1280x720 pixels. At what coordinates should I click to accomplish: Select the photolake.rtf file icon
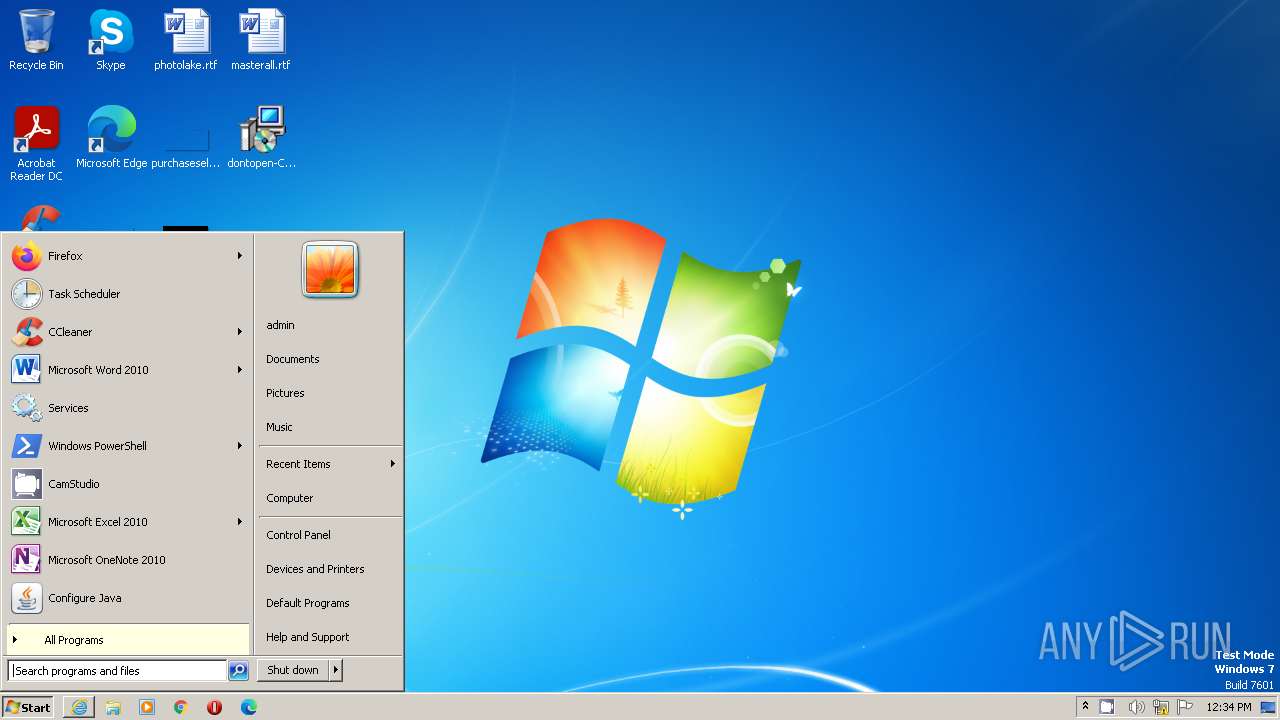185,40
